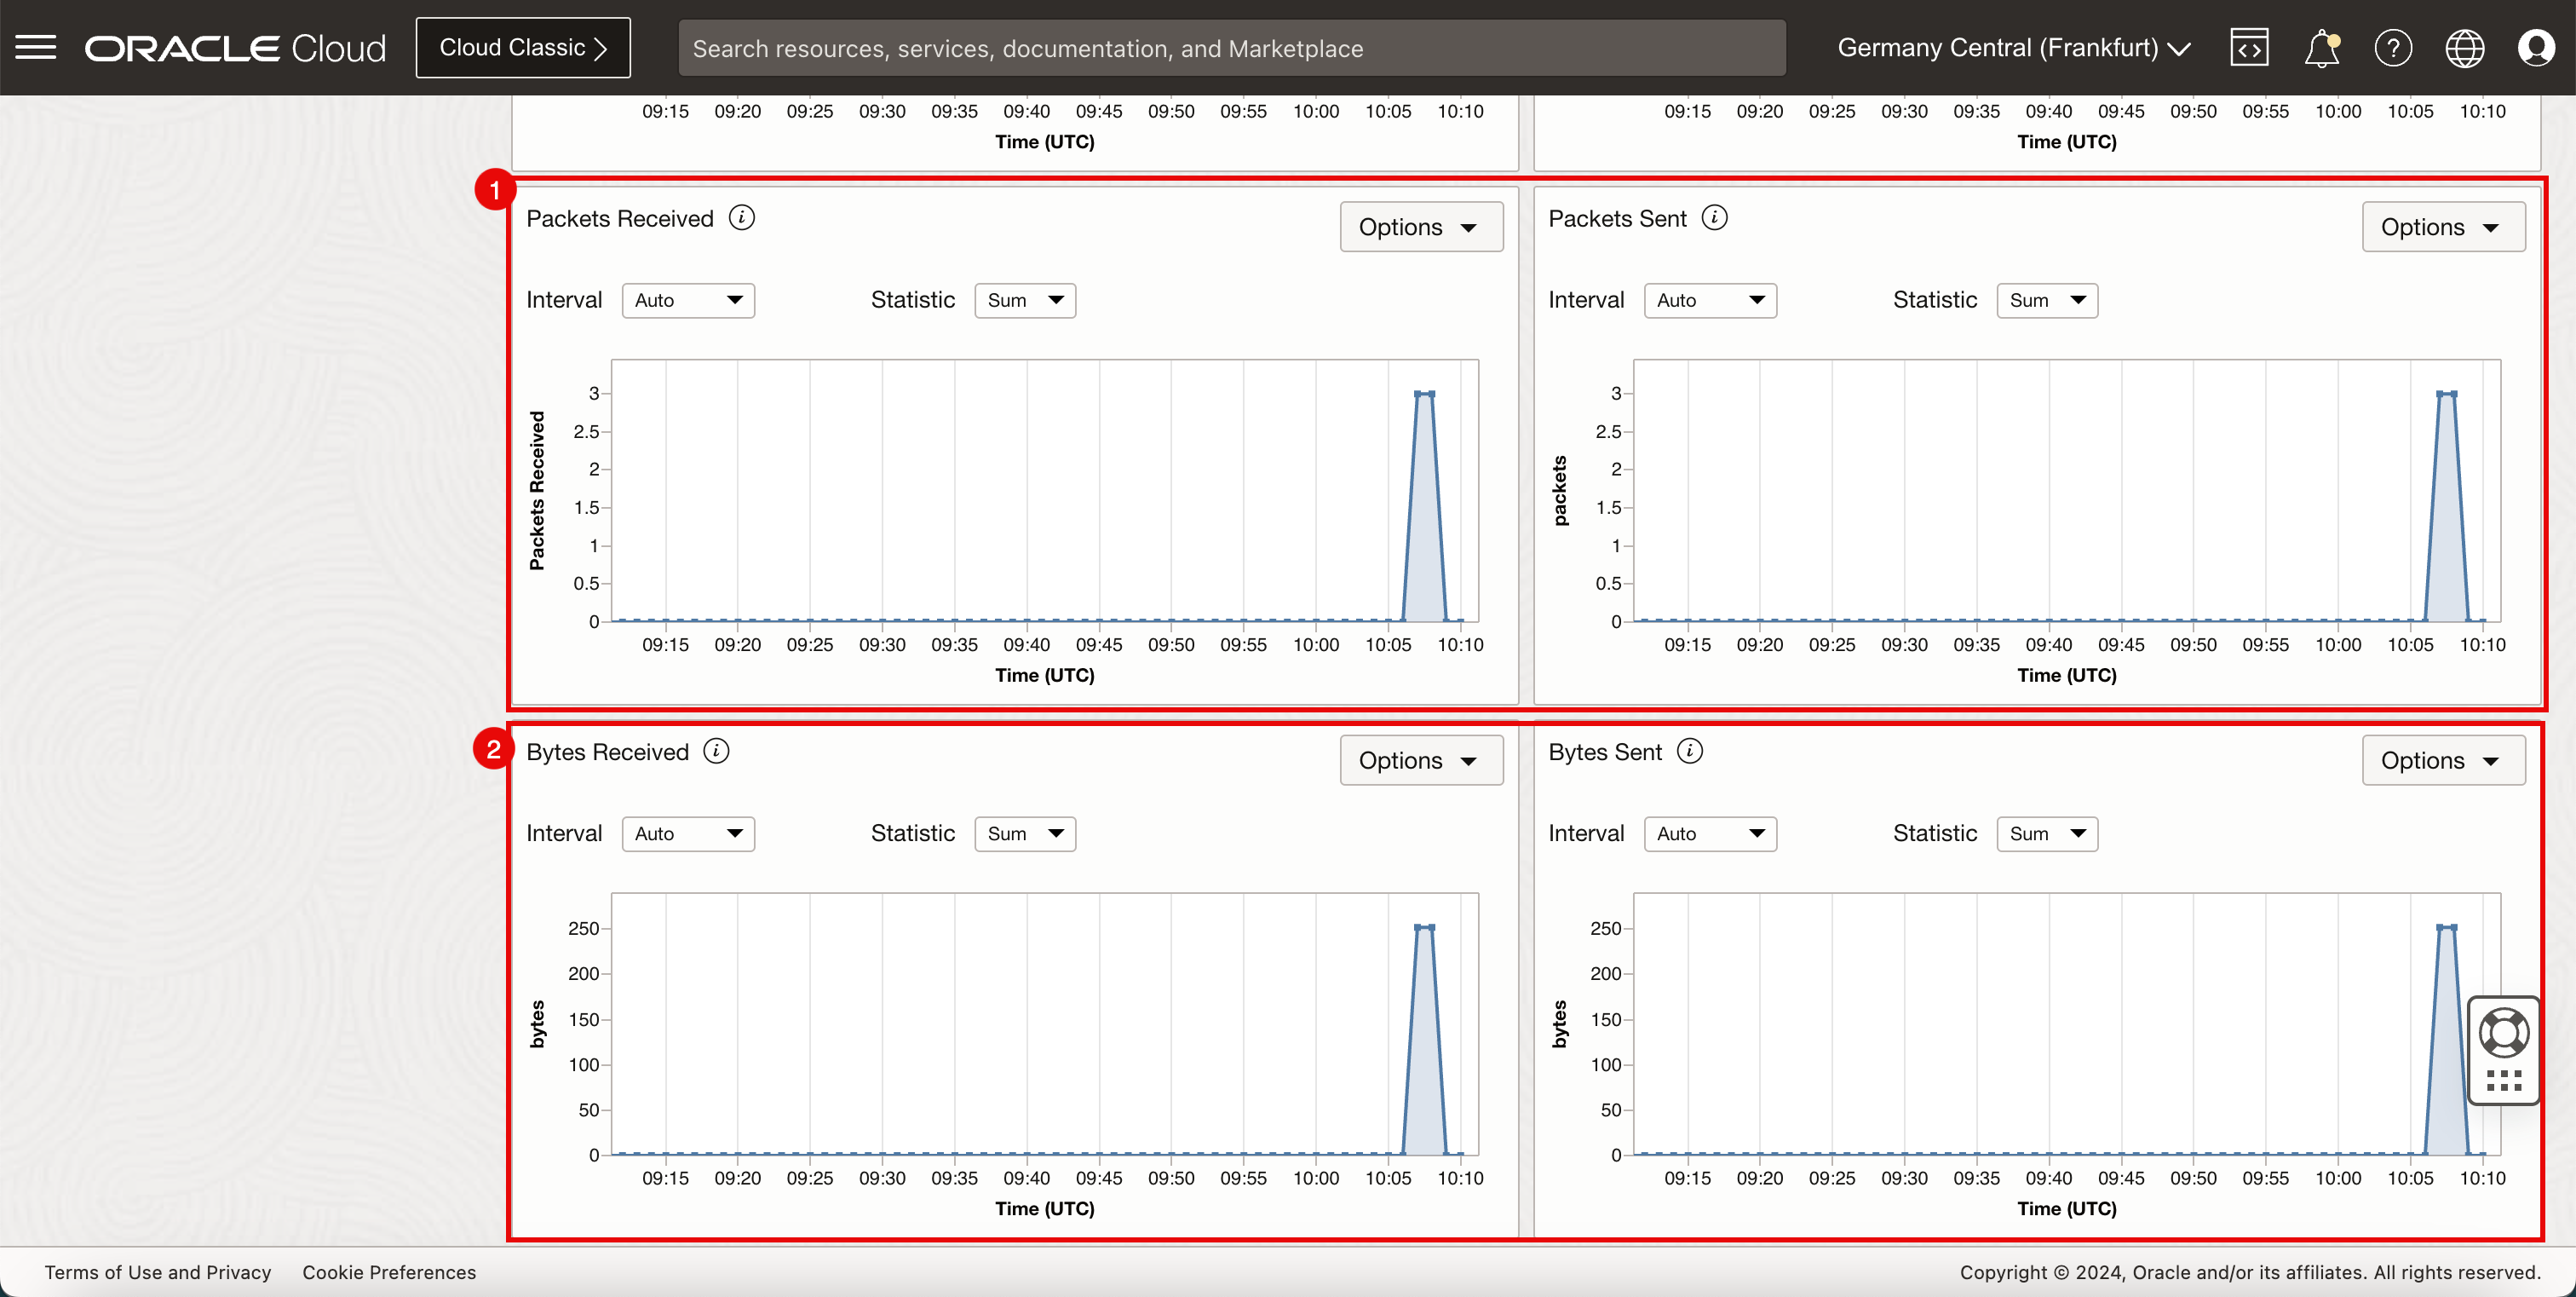Select Statistic dropdown for Bytes Received
2576x1297 pixels.
(x=1023, y=832)
